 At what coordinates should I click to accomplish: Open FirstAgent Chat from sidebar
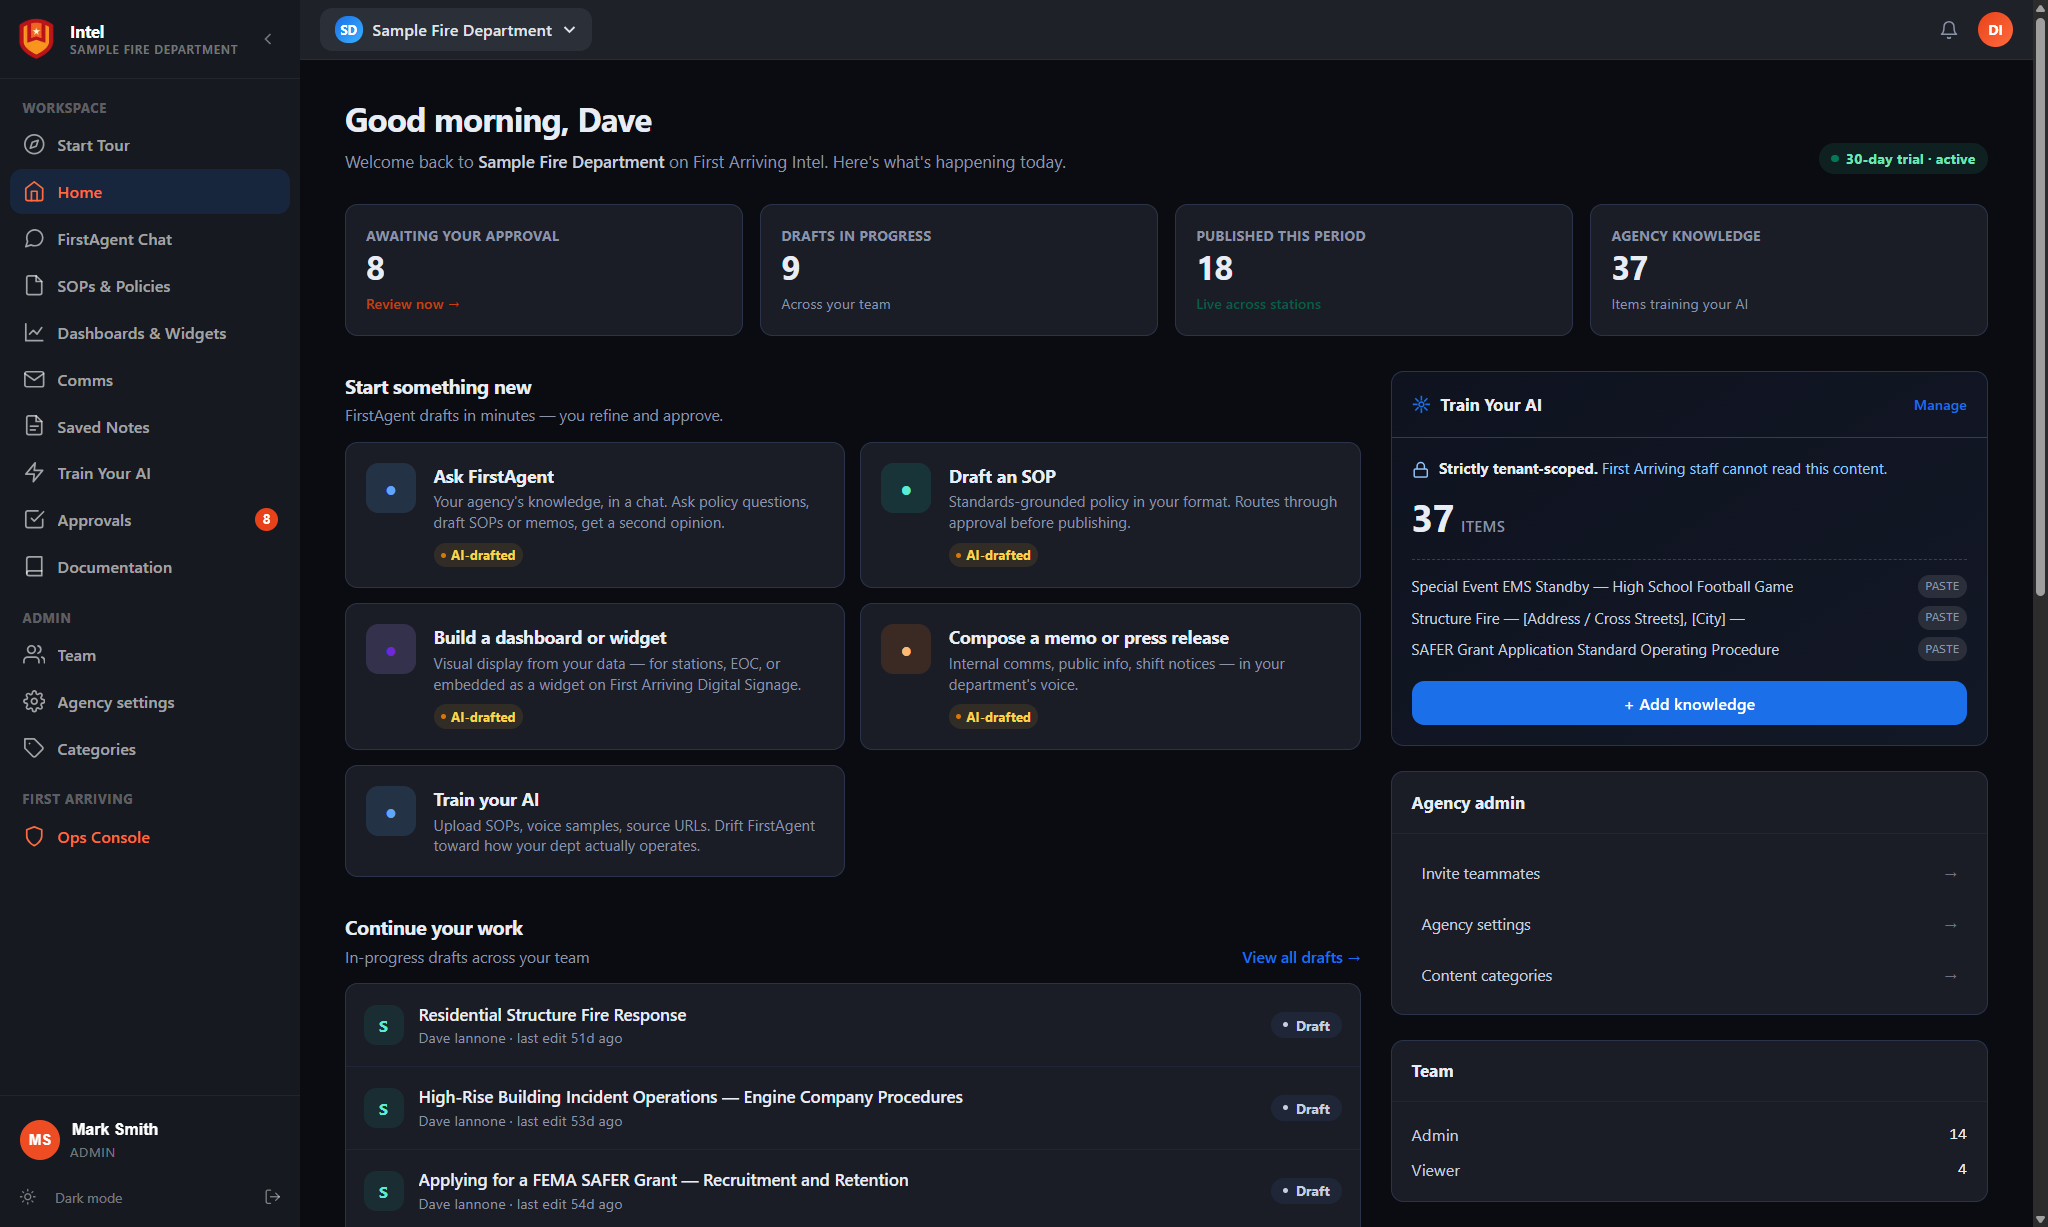coord(150,239)
